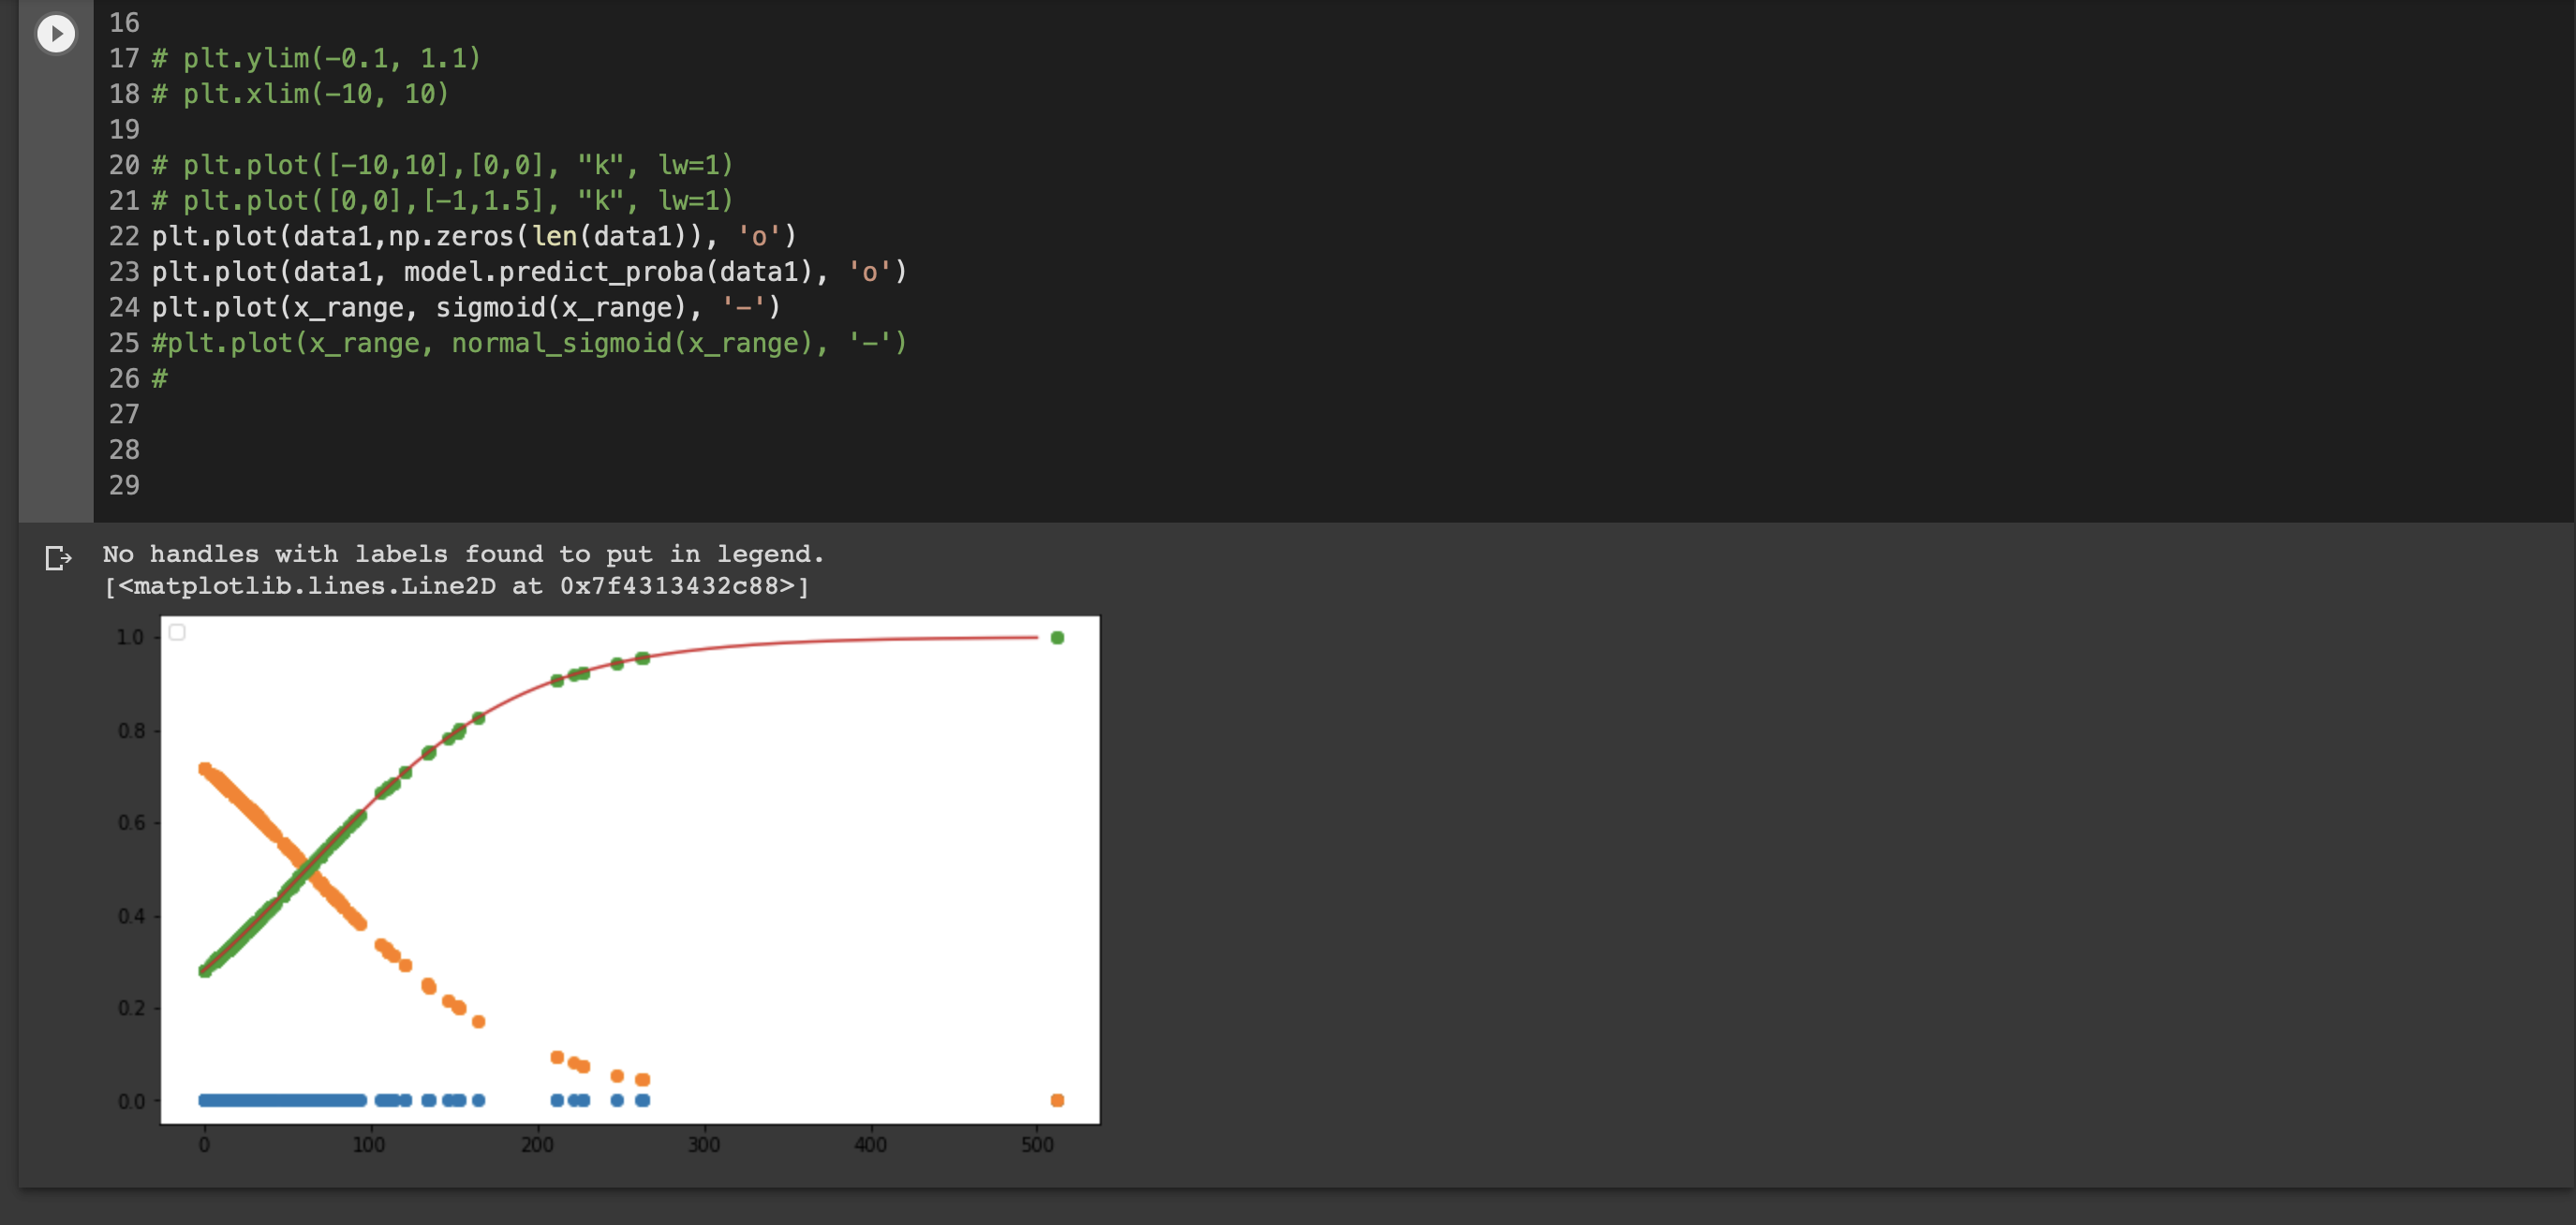Run the code cell with play button
The height and width of the screenshot is (1225, 2576).
(56, 34)
